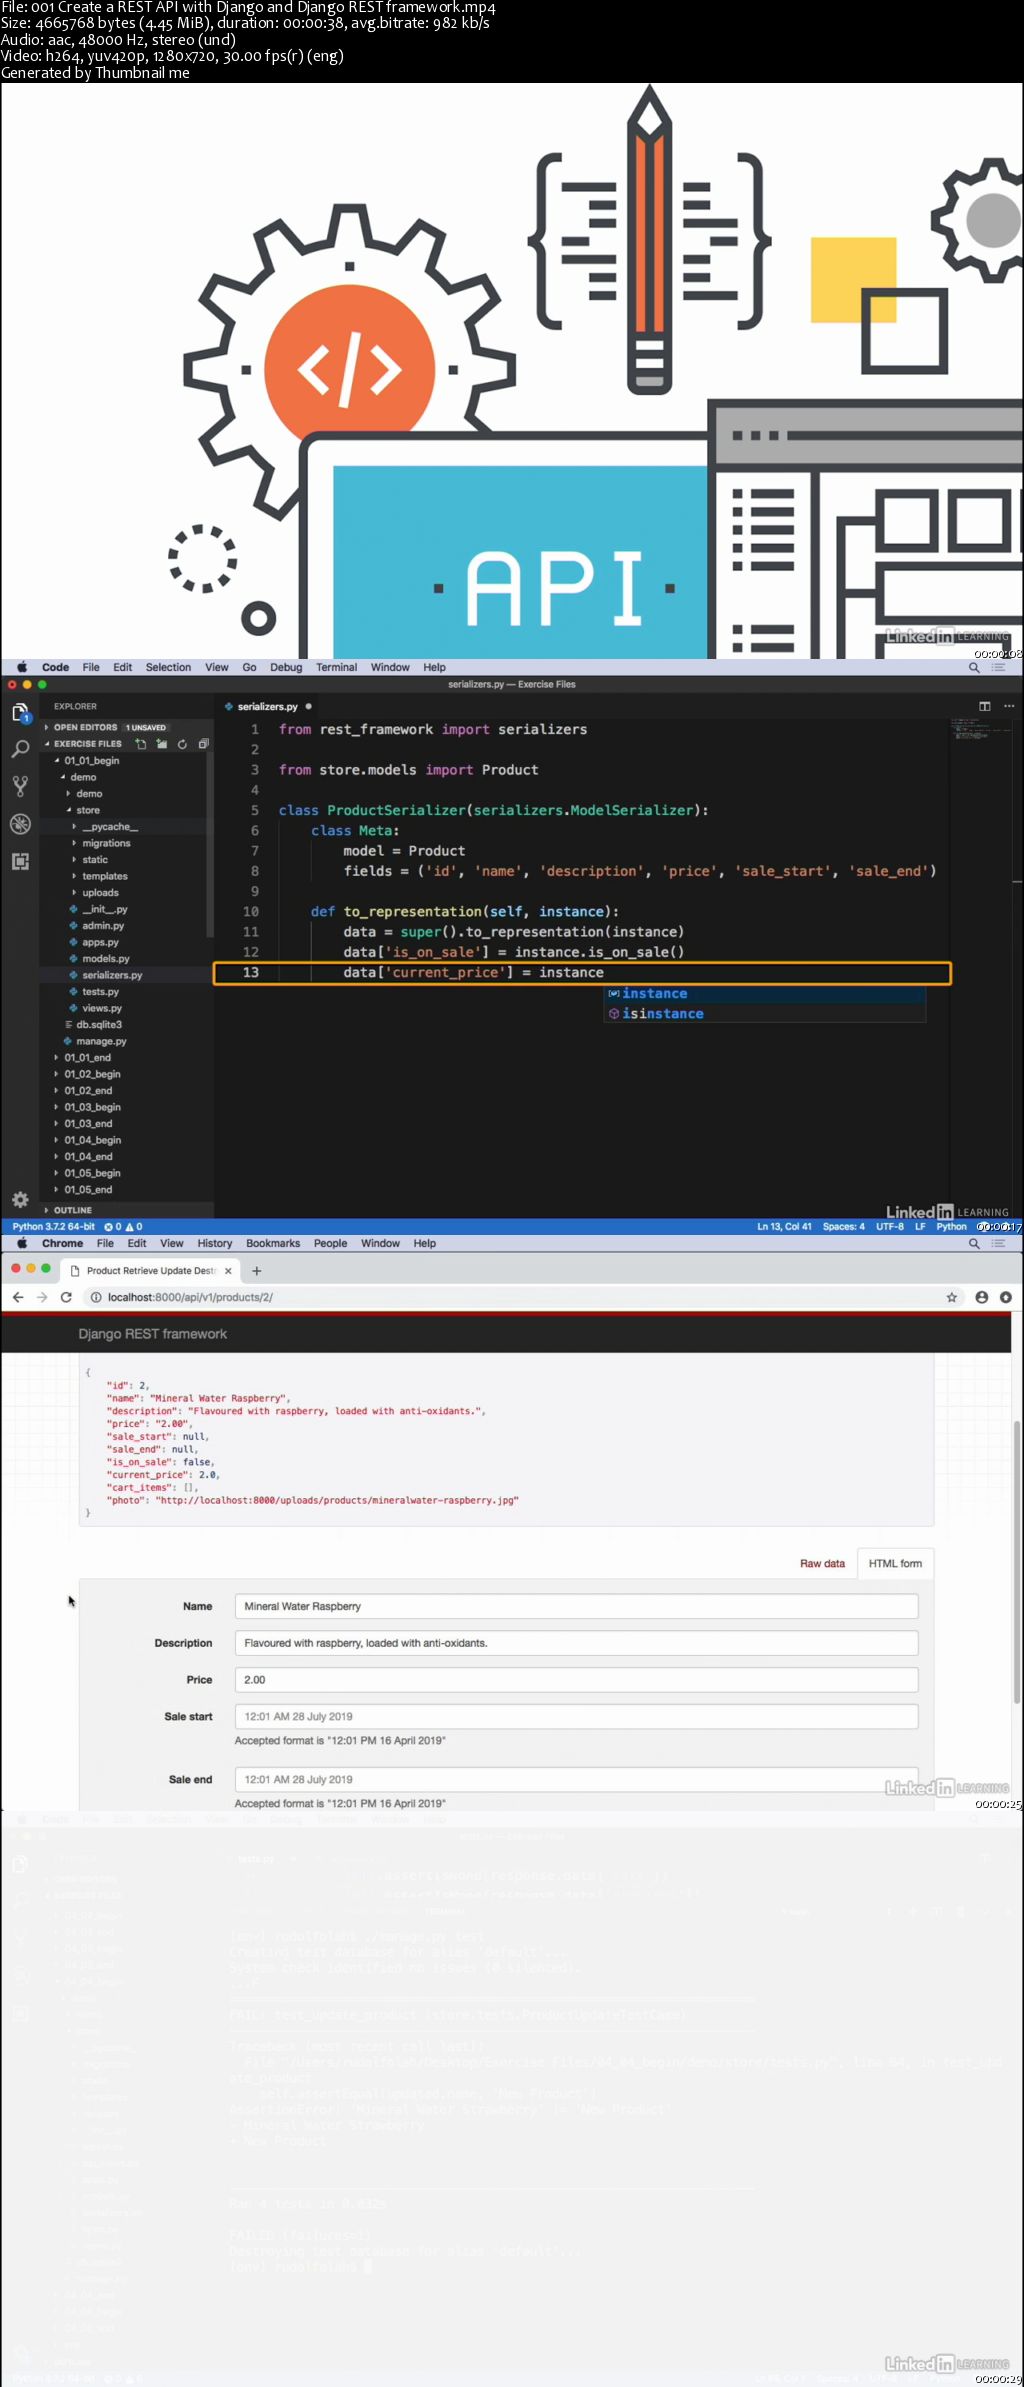Viewport: 1024px width, 2387px height.
Task: Click the VS Code editor minimap
Action: [980, 727]
